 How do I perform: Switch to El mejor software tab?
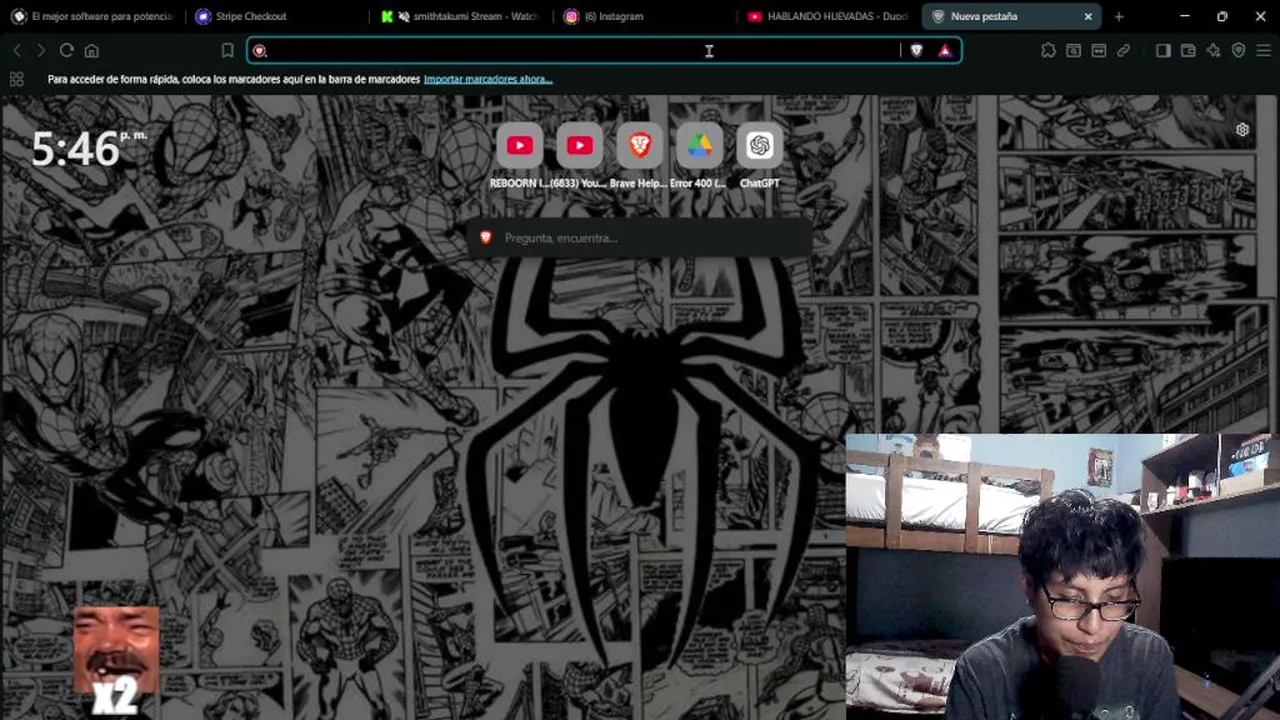[x=92, y=17]
